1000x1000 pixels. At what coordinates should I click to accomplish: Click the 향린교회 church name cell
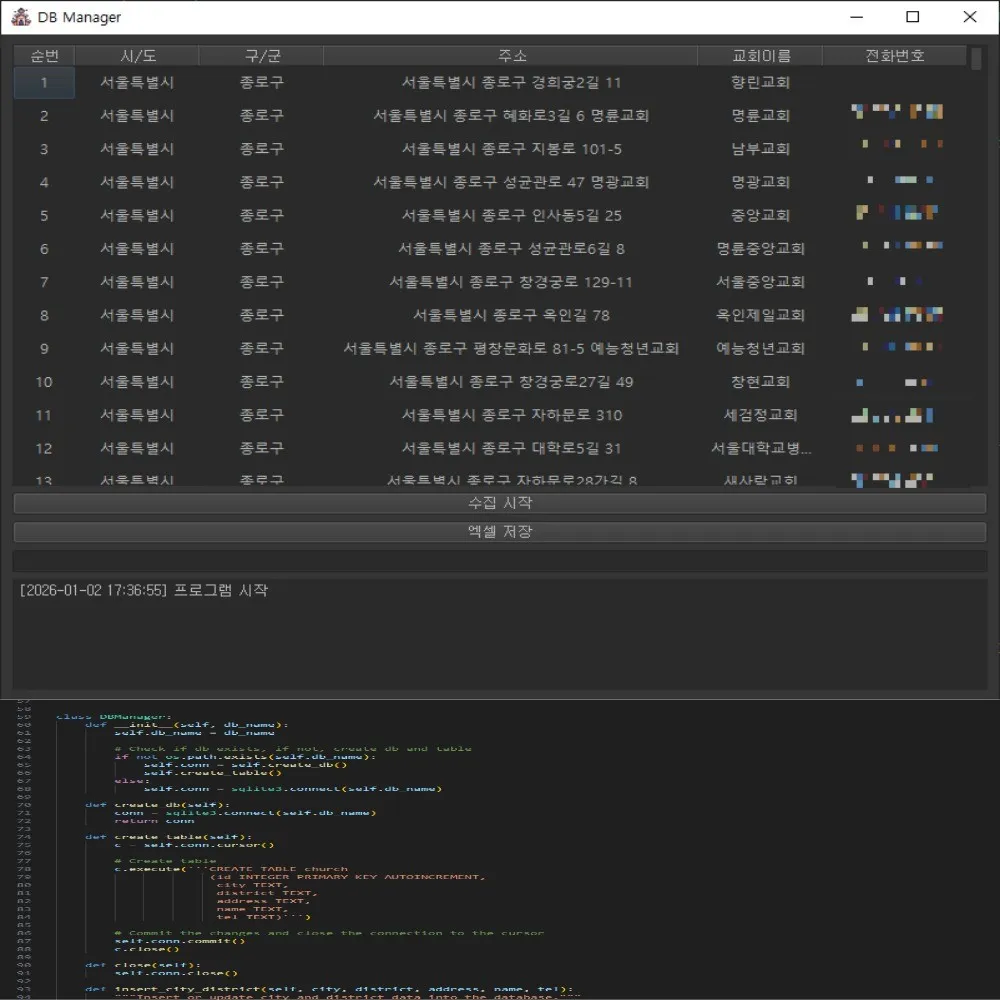point(760,82)
